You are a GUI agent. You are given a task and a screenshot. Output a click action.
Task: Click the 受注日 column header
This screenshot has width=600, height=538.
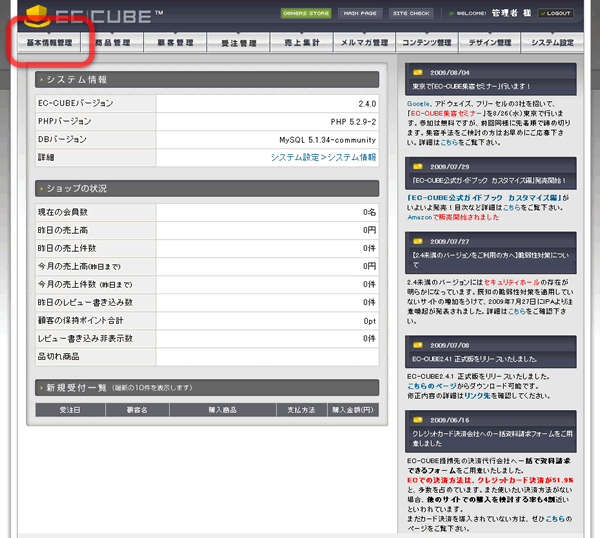[x=70, y=410]
